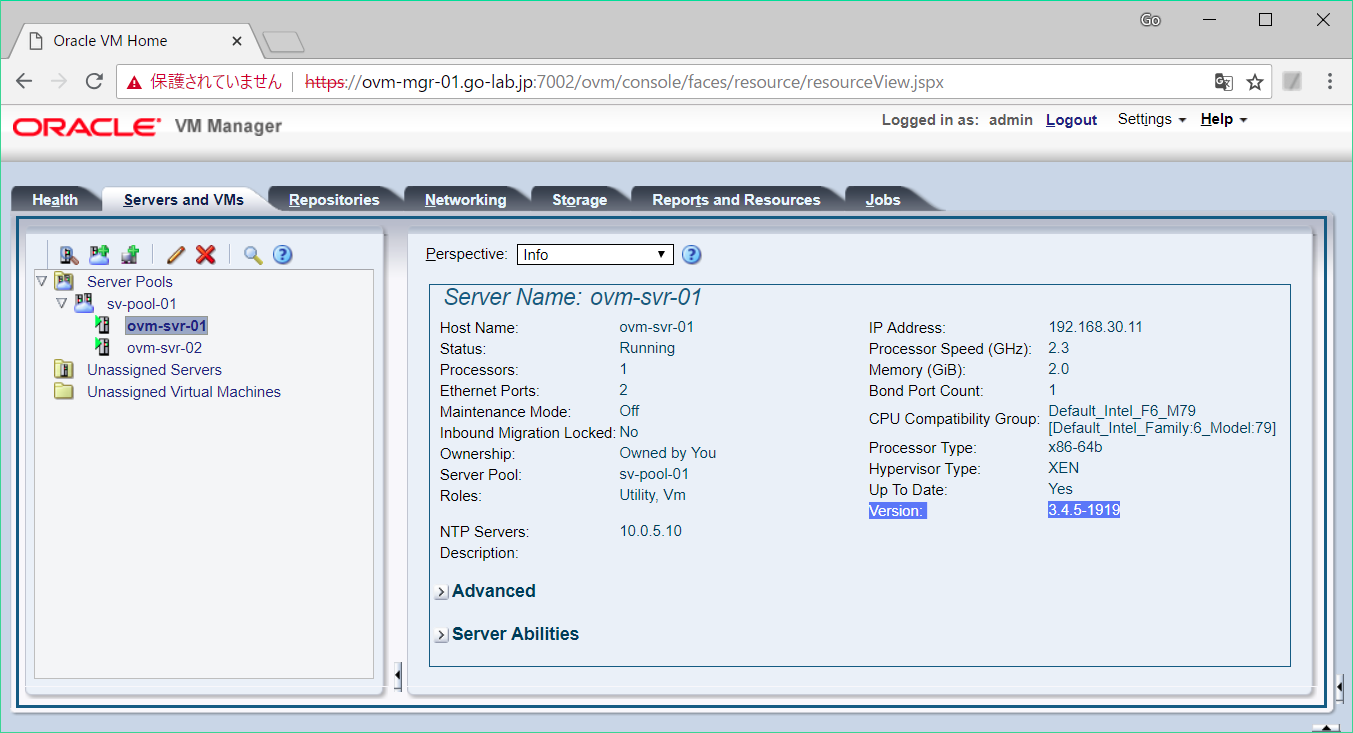Click the Status value Running
The height and width of the screenshot is (733, 1353).
pyautogui.click(x=647, y=348)
